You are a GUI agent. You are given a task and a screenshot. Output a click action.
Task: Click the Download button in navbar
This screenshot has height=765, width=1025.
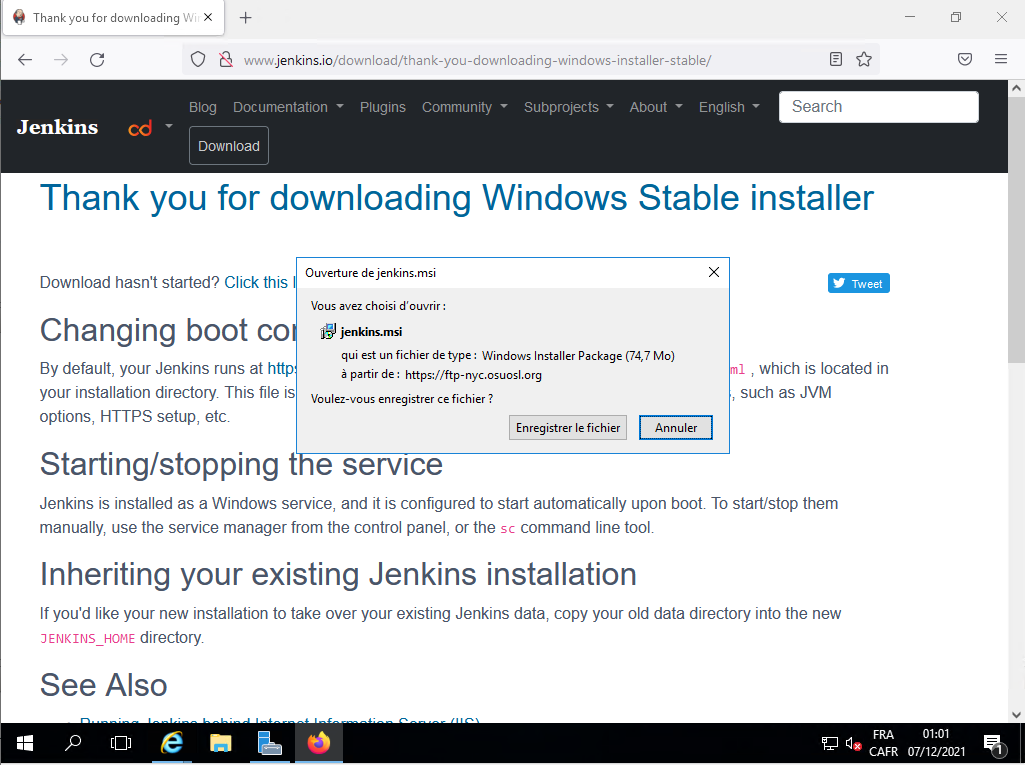(229, 146)
